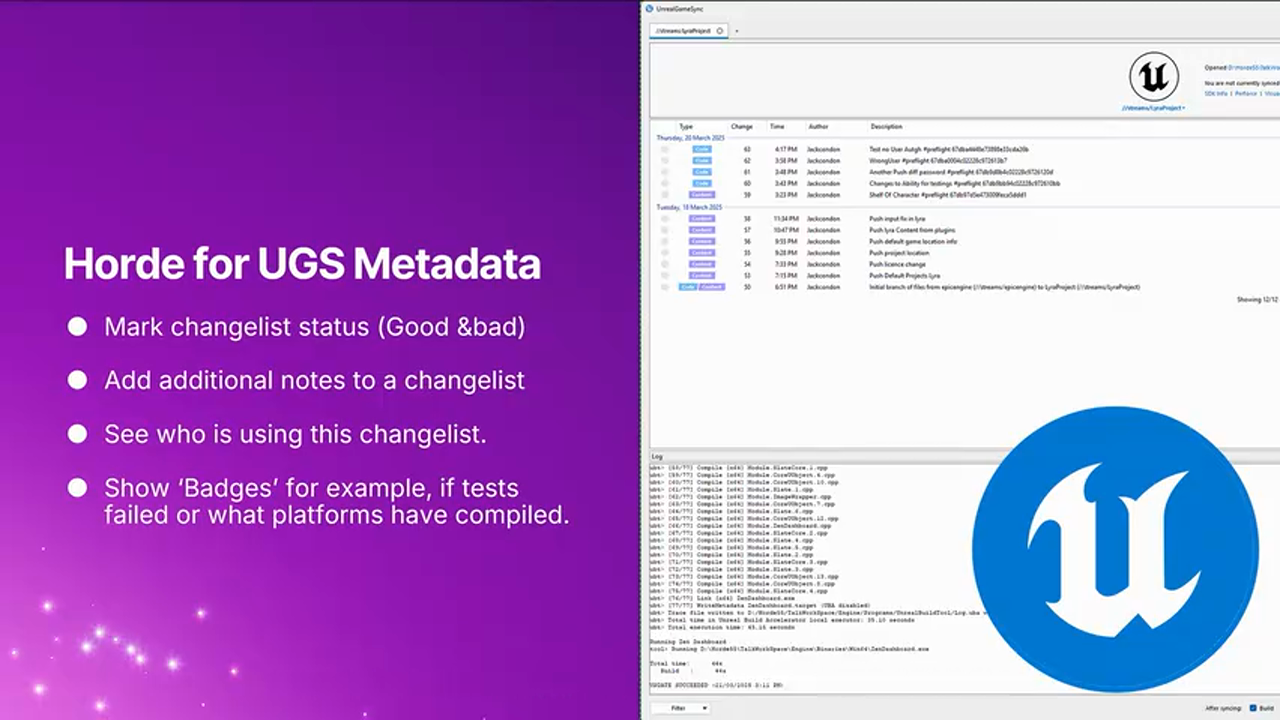The image size is (1280, 720).
Task: Open the new tab dropdown arrow
Action: pos(737,31)
